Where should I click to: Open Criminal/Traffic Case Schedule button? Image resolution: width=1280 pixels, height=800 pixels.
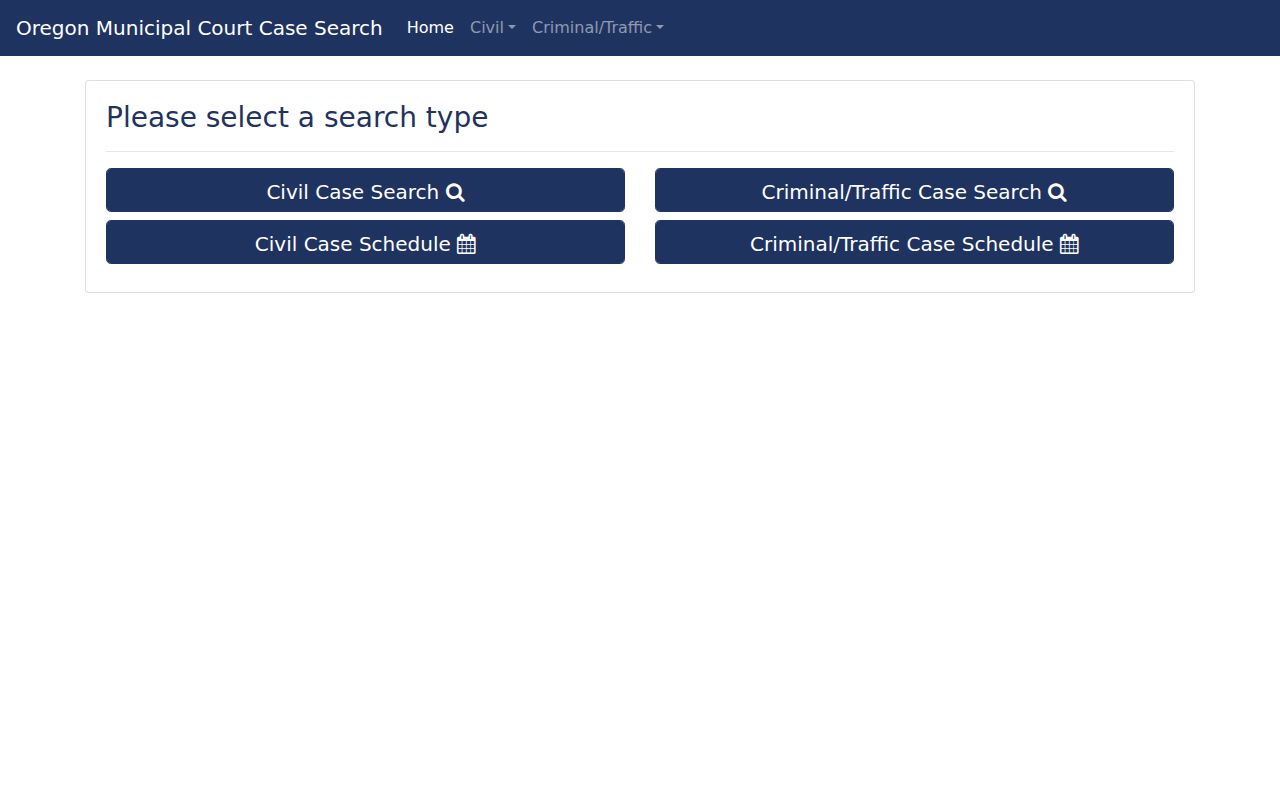point(914,242)
